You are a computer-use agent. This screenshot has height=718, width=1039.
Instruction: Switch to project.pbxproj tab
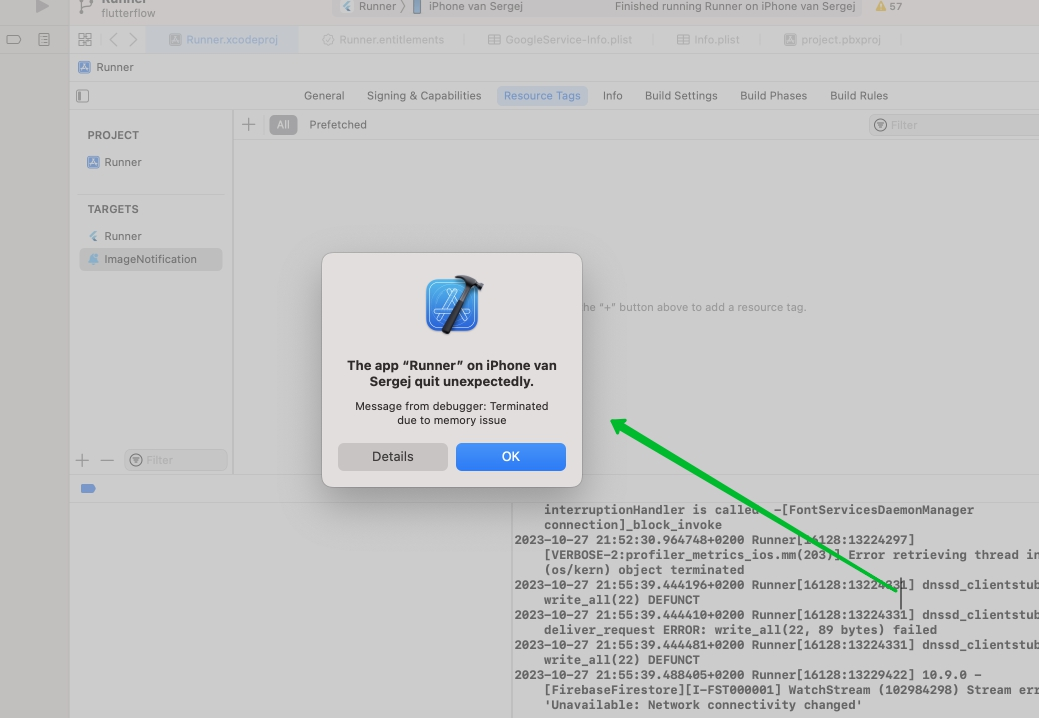[832, 40]
